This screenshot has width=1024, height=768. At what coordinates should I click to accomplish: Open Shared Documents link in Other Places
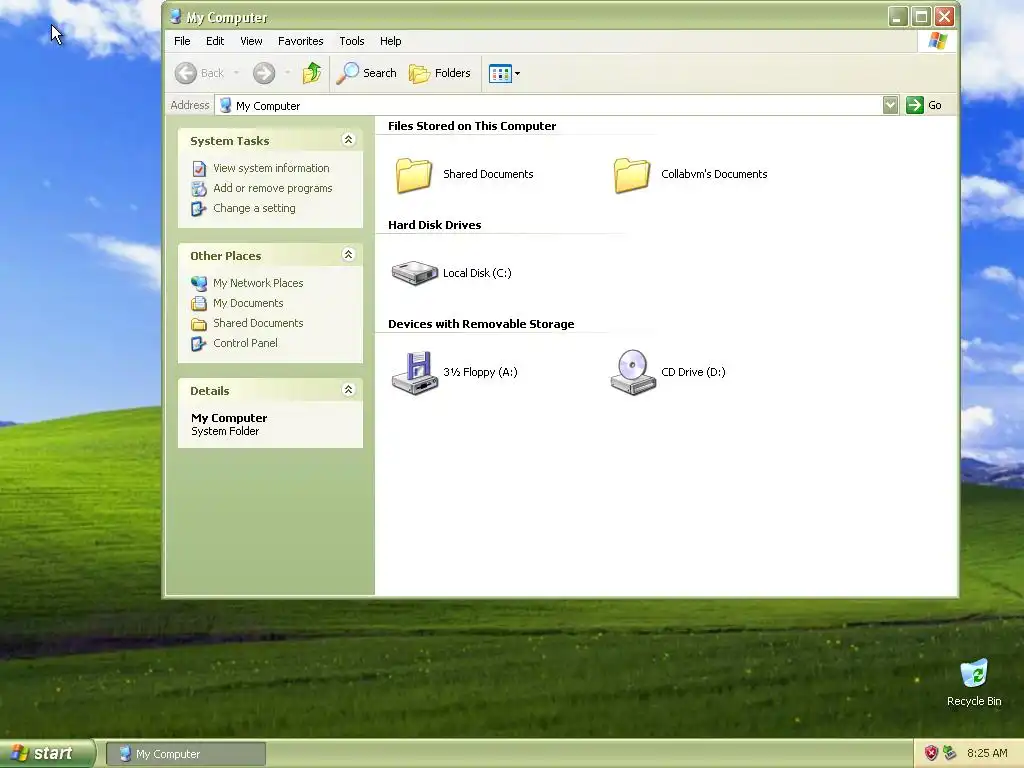[x=258, y=323]
